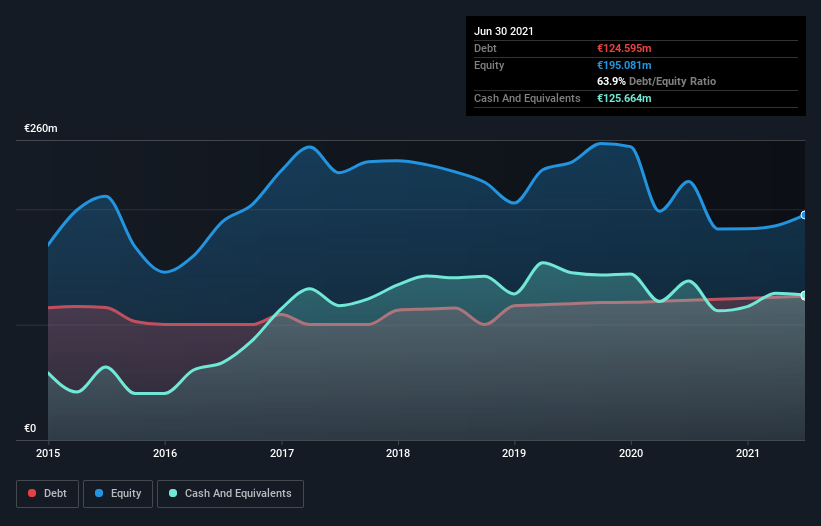Viewport: 821px width, 526px height.
Task: Click the 2015 x-axis label
Action: [x=48, y=453]
